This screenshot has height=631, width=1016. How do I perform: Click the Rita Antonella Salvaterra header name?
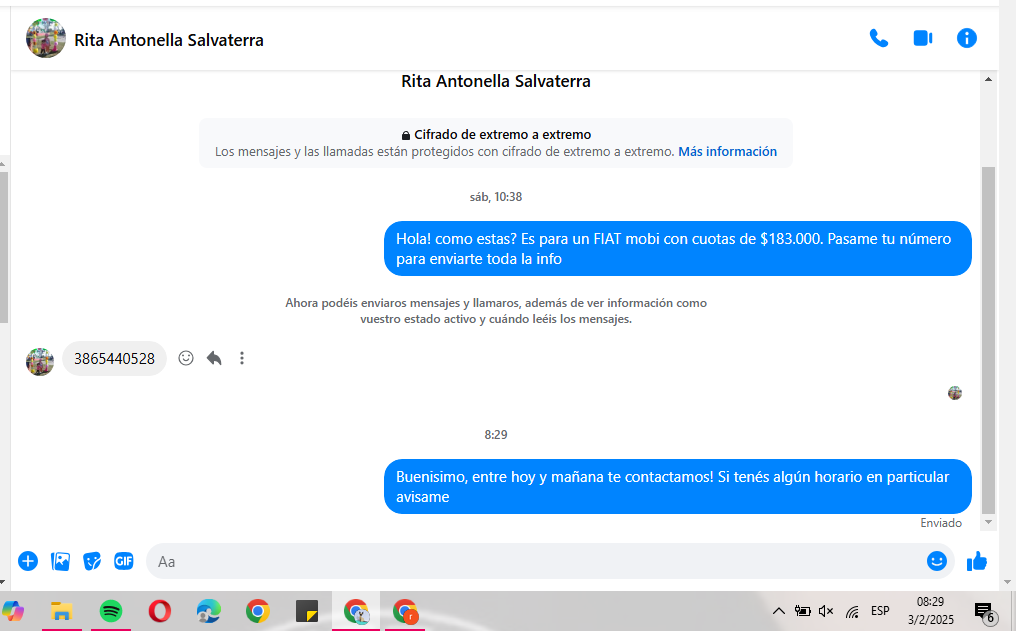(168, 40)
